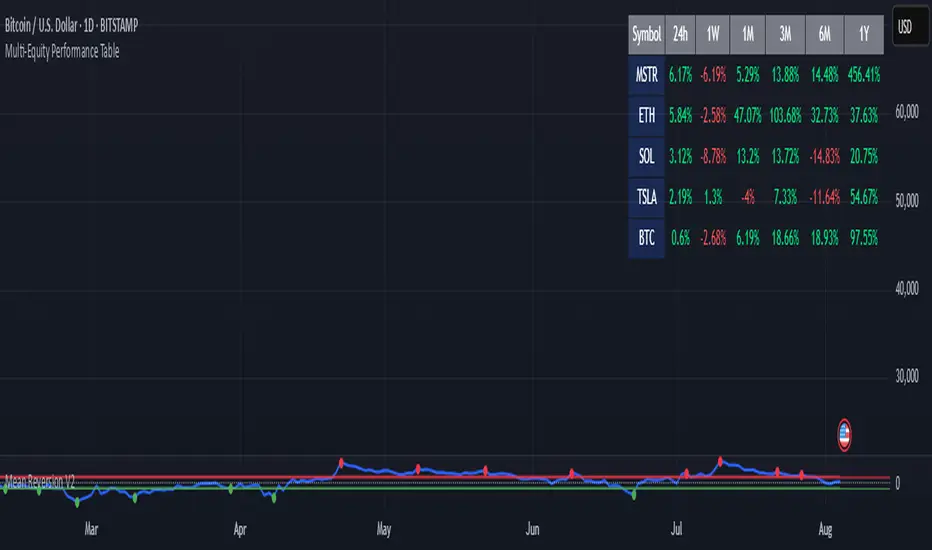The image size is (932, 550).
Task: Click the SOL symbol cell
Action: coord(647,157)
